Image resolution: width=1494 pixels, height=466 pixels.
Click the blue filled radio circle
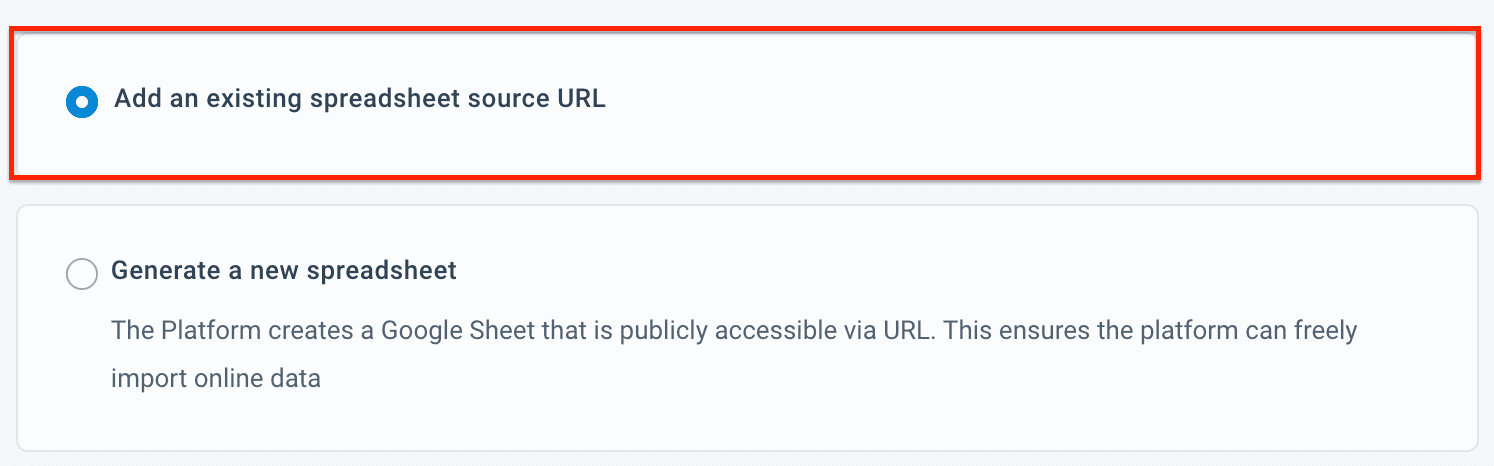click(x=82, y=101)
